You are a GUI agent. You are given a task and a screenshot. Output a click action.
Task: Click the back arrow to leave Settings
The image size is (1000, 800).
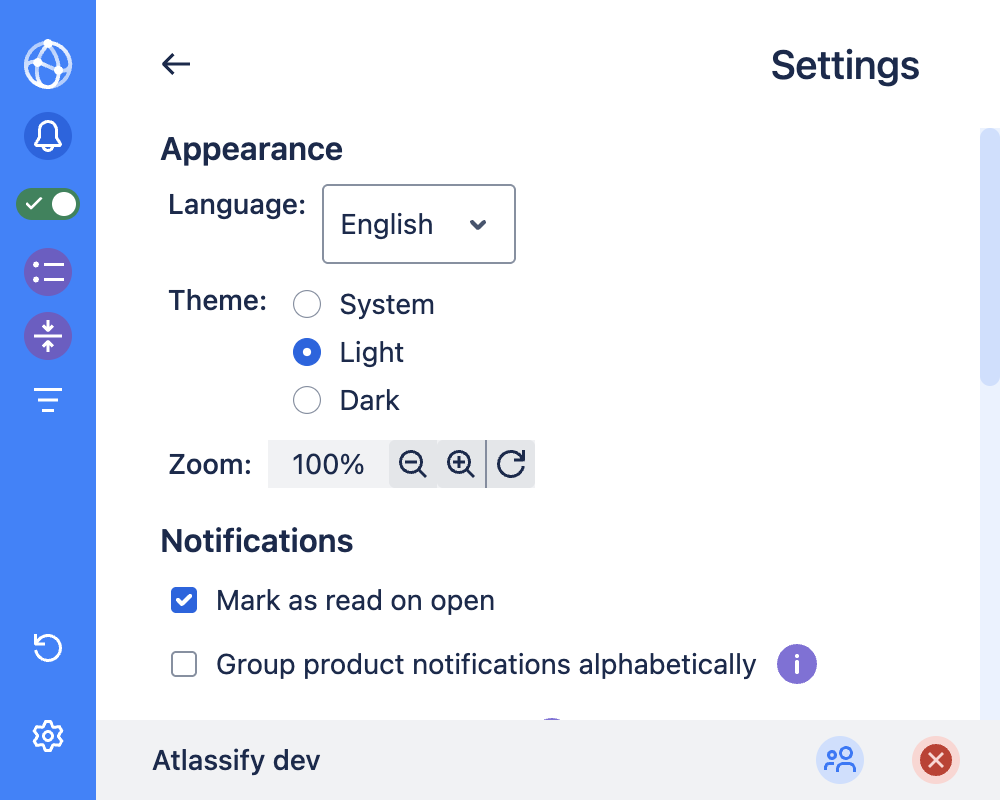tap(176, 64)
